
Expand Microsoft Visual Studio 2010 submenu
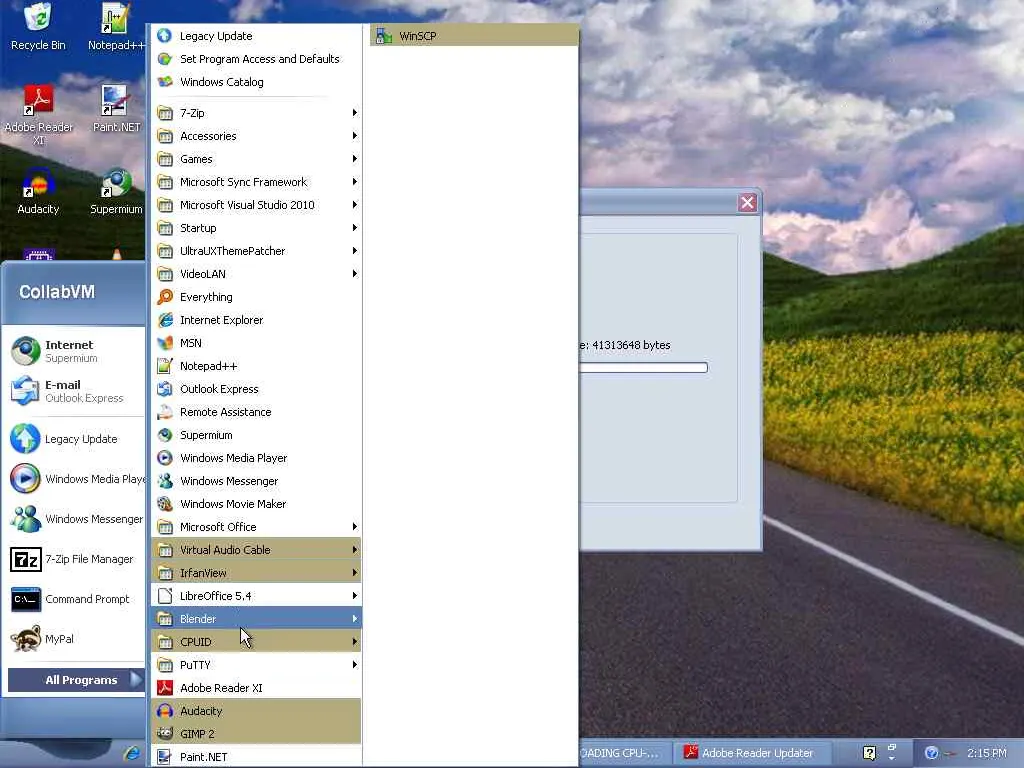point(257,205)
